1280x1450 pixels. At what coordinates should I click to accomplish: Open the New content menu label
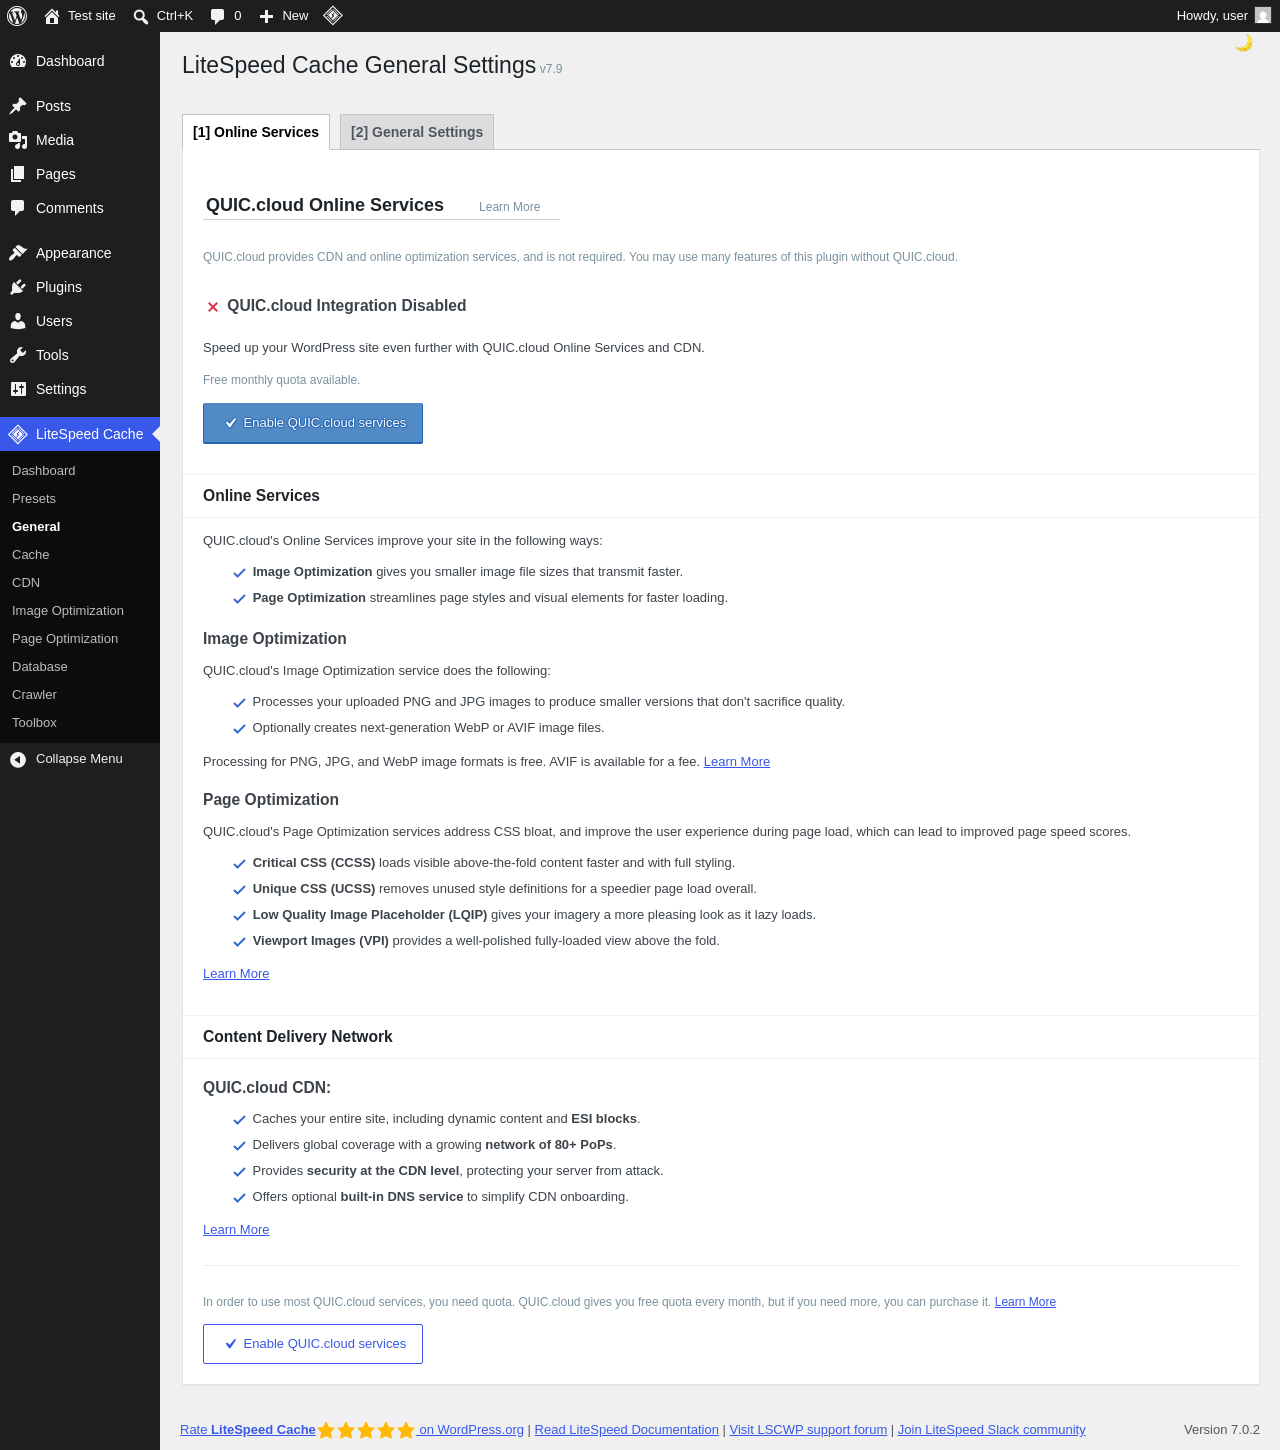(295, 16)
